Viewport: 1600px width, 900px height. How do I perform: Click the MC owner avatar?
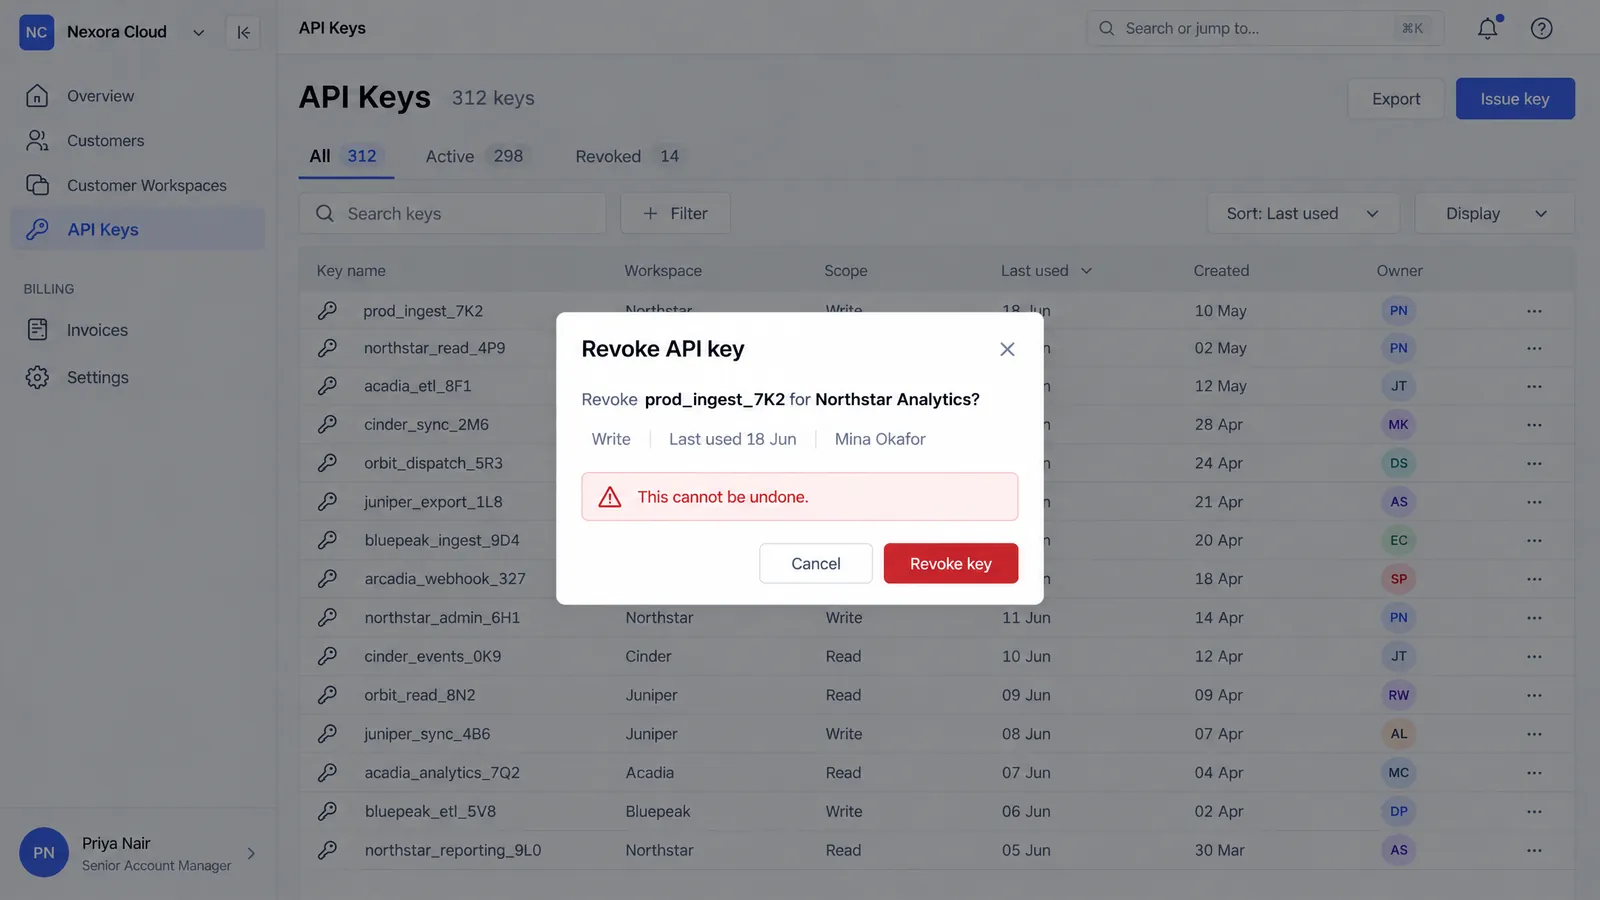tap(1398, 772)
